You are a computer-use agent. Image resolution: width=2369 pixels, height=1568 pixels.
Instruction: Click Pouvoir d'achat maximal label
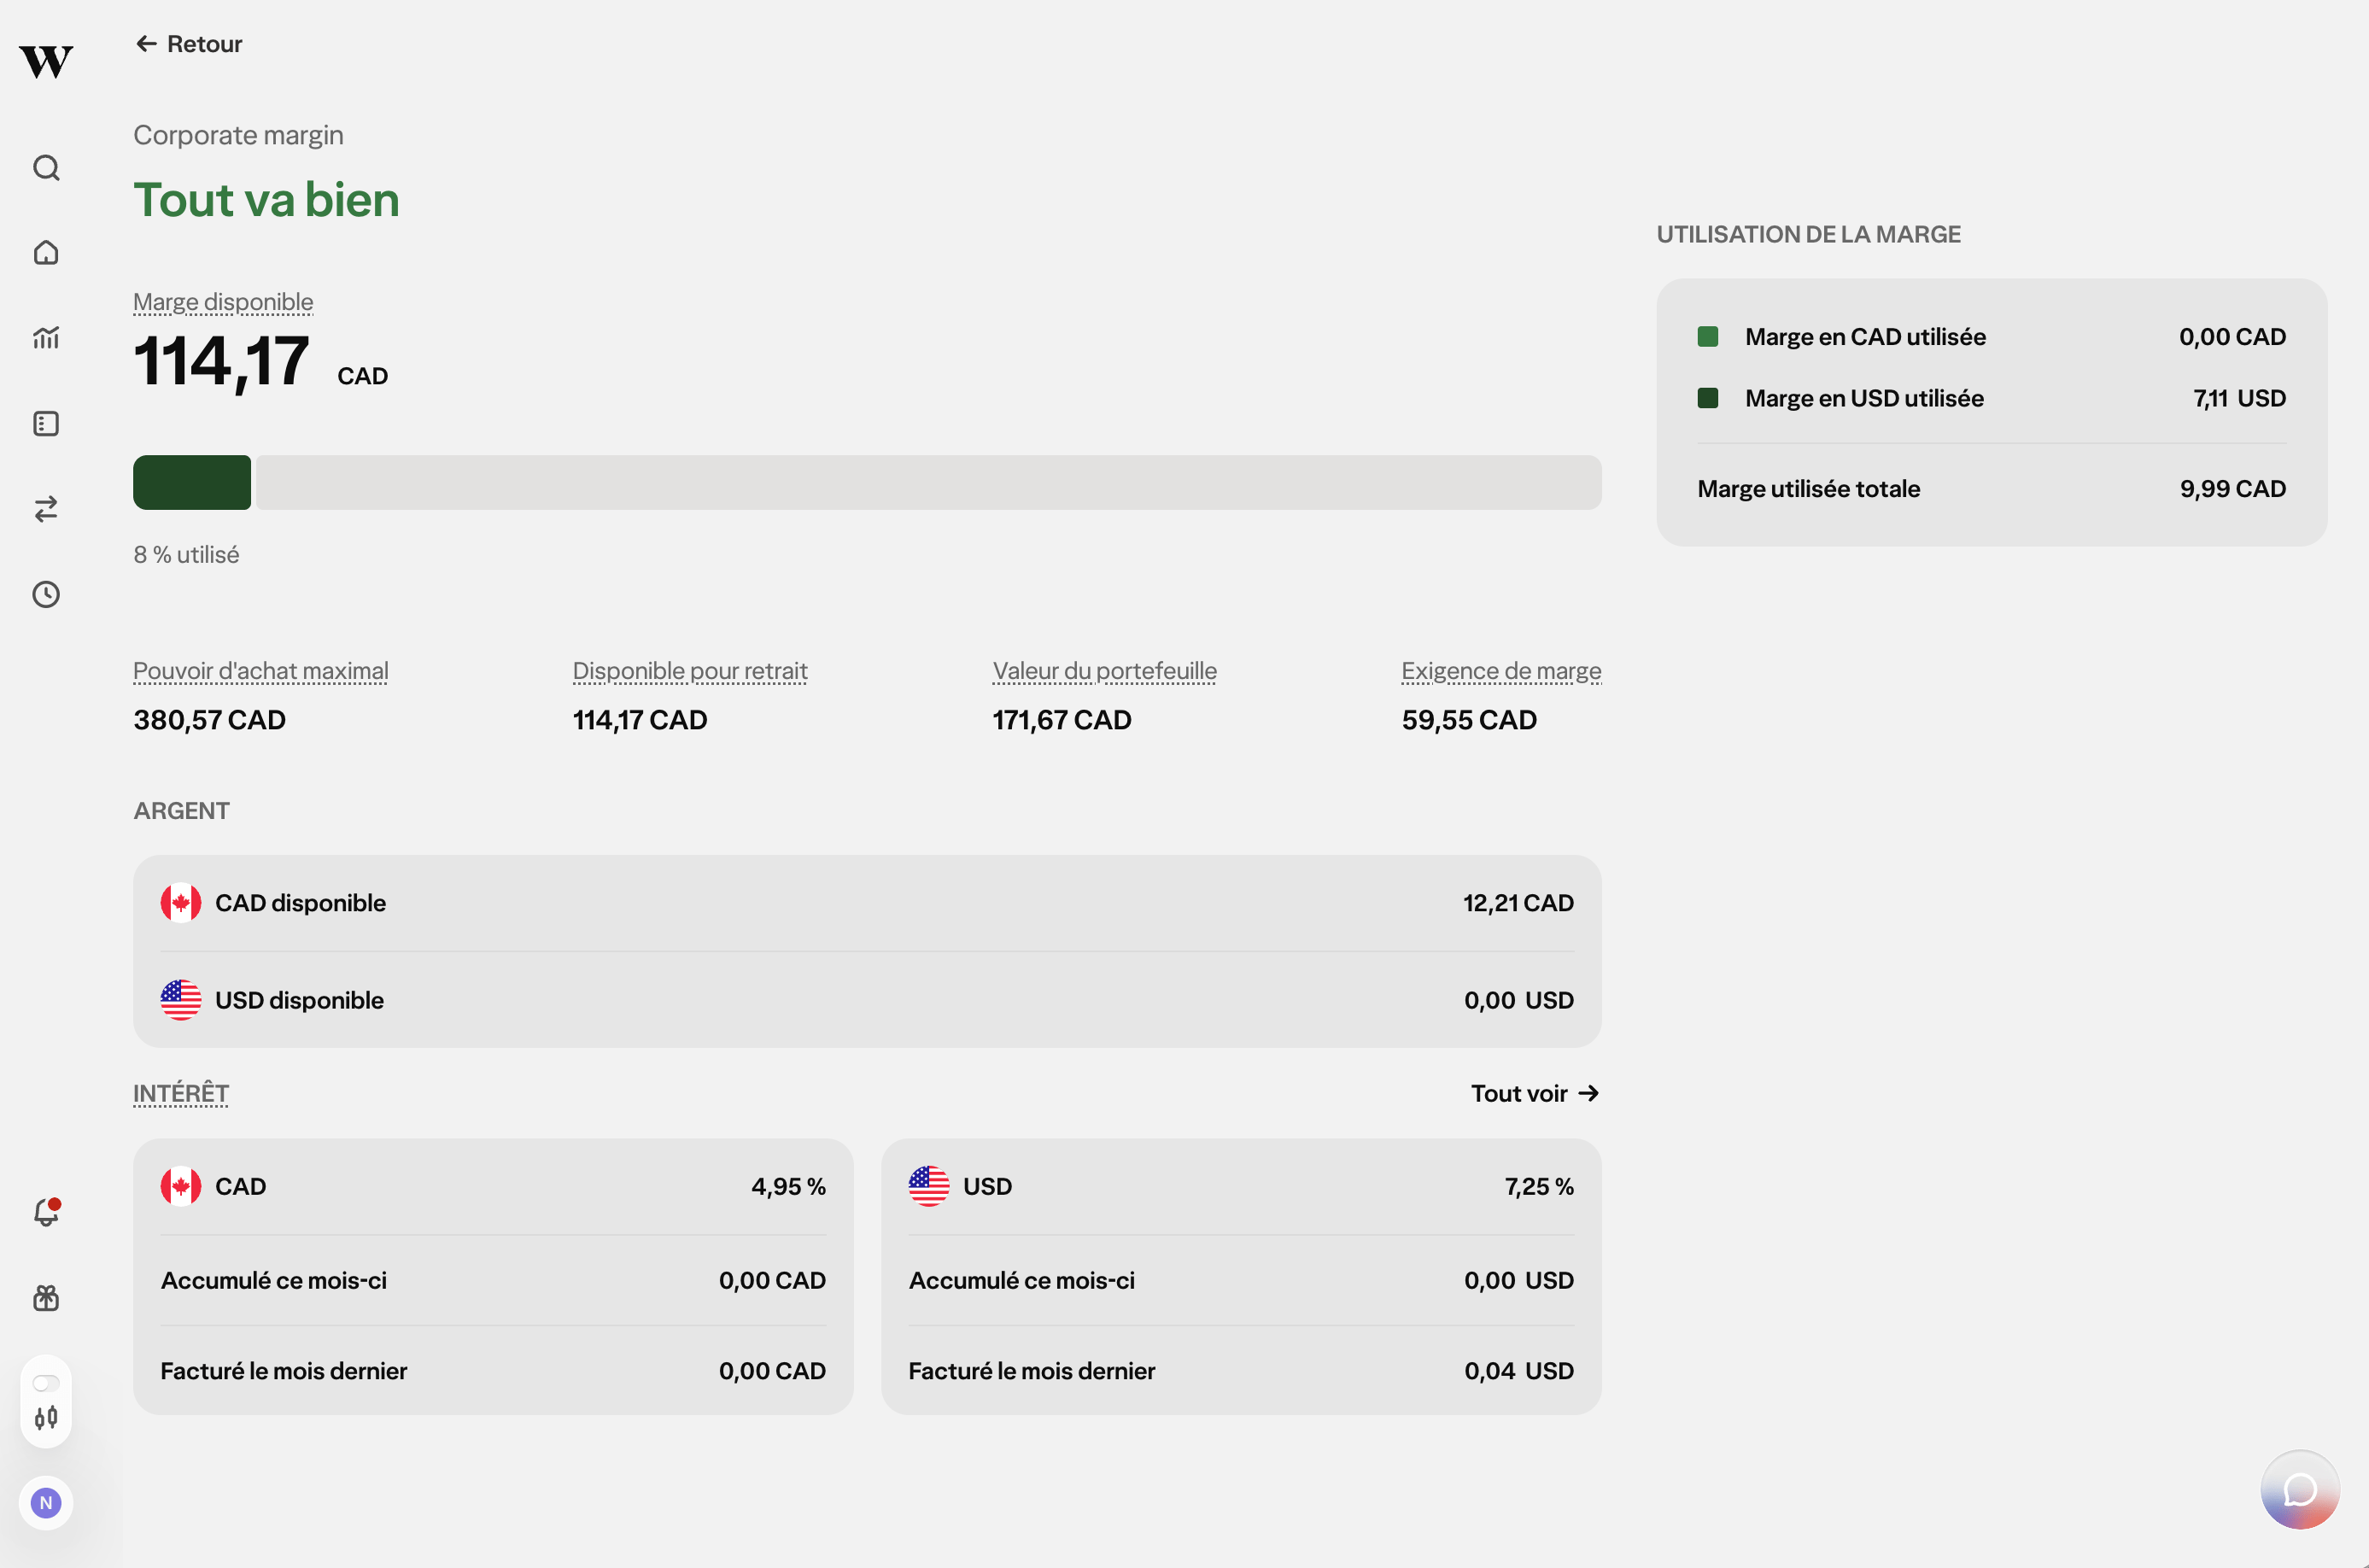pos(261,670)
